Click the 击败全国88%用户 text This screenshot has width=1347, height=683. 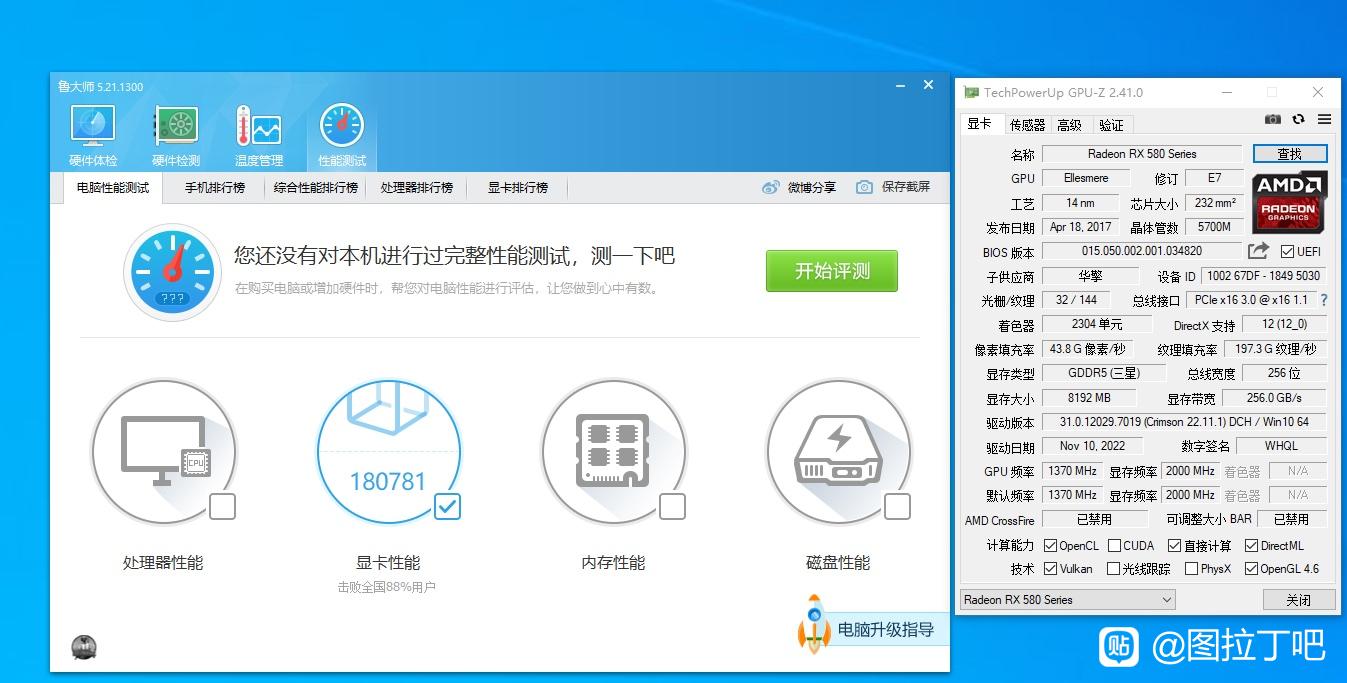coord(387,587)
